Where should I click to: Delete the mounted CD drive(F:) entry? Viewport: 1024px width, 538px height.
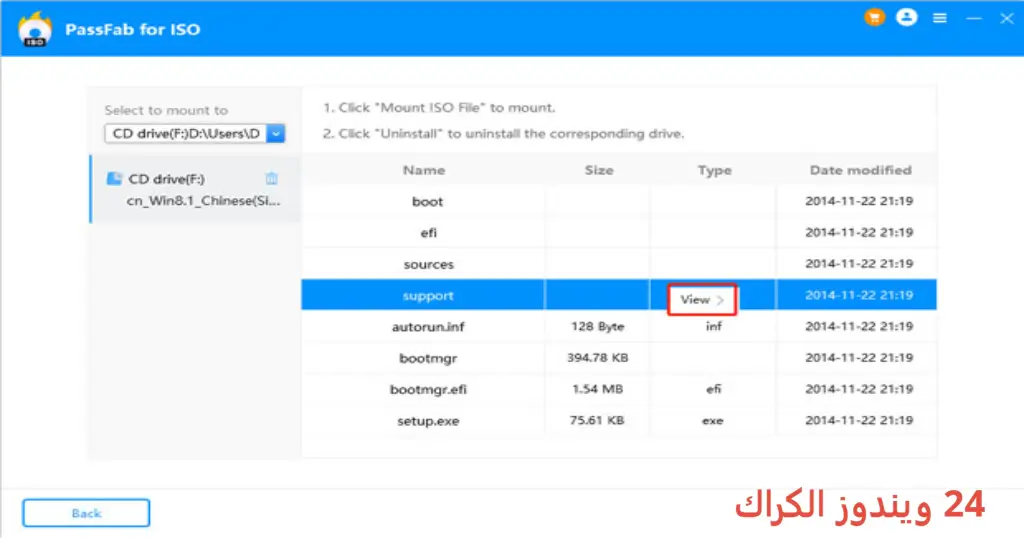[x=272, y=178]
